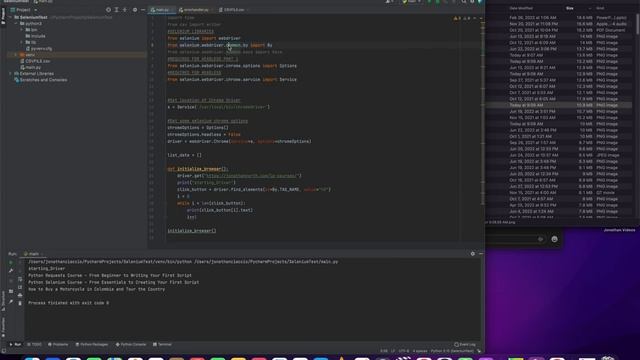Hide the Project panel with minus icon

coord(143,10)
